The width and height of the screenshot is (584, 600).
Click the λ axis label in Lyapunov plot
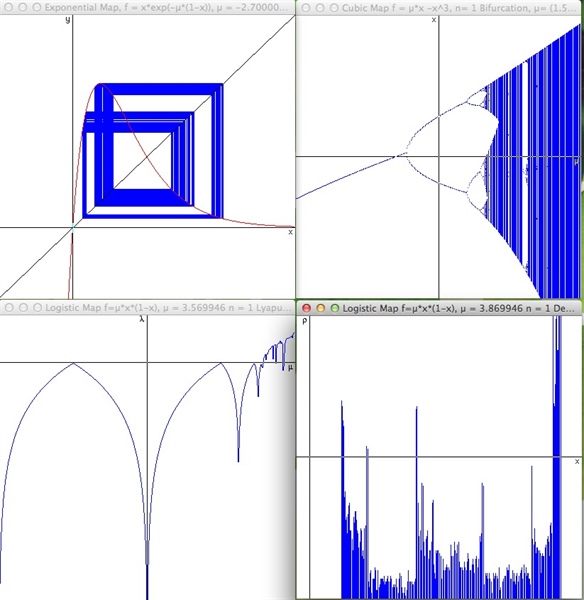tap(142, 319)
